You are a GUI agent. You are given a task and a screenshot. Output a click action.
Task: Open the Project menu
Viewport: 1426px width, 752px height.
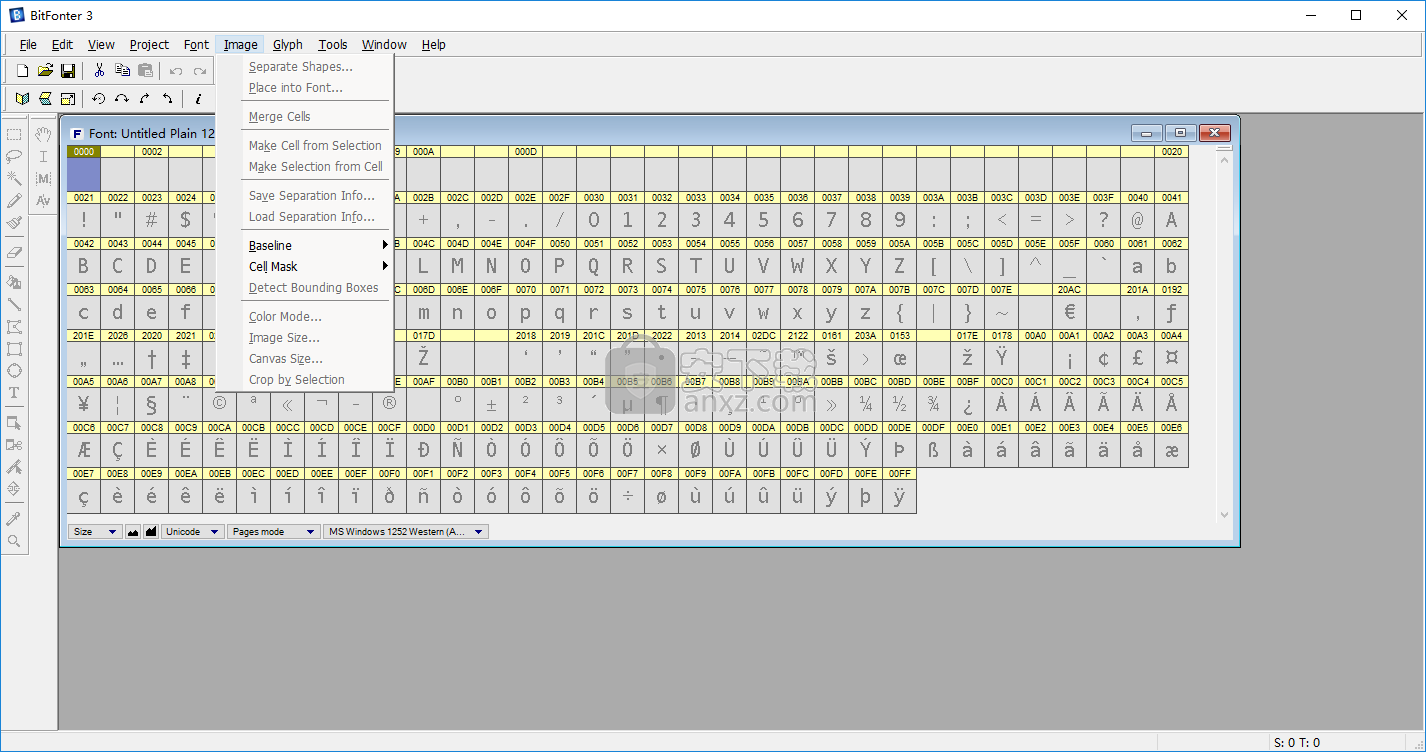[149, 45]
